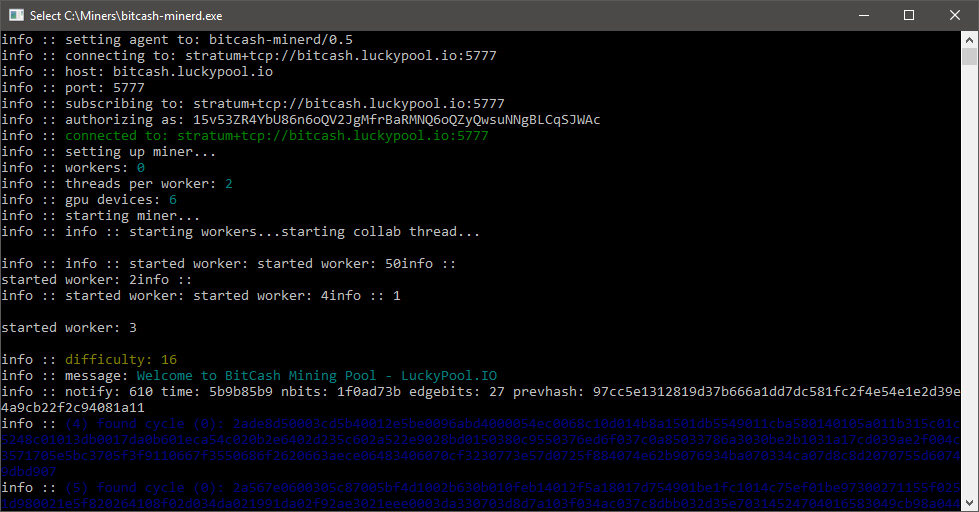Click the 'started worker: 2info ::' line
This screenshot has width=979, height=512.
coord(97,280)
